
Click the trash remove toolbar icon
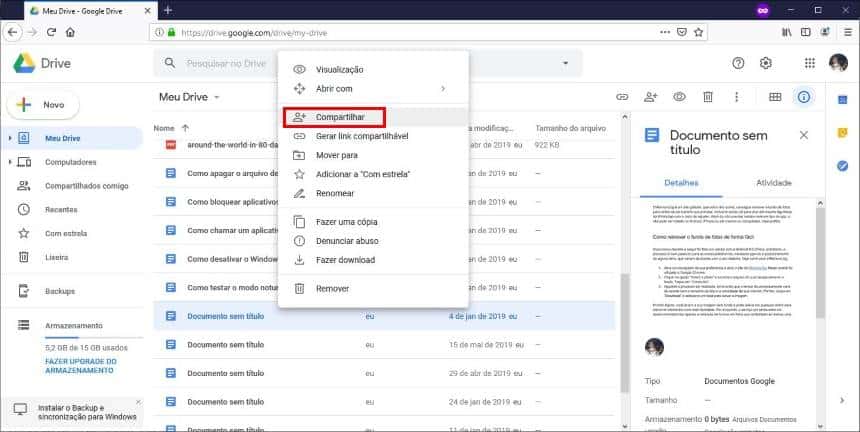pos(708,97)
